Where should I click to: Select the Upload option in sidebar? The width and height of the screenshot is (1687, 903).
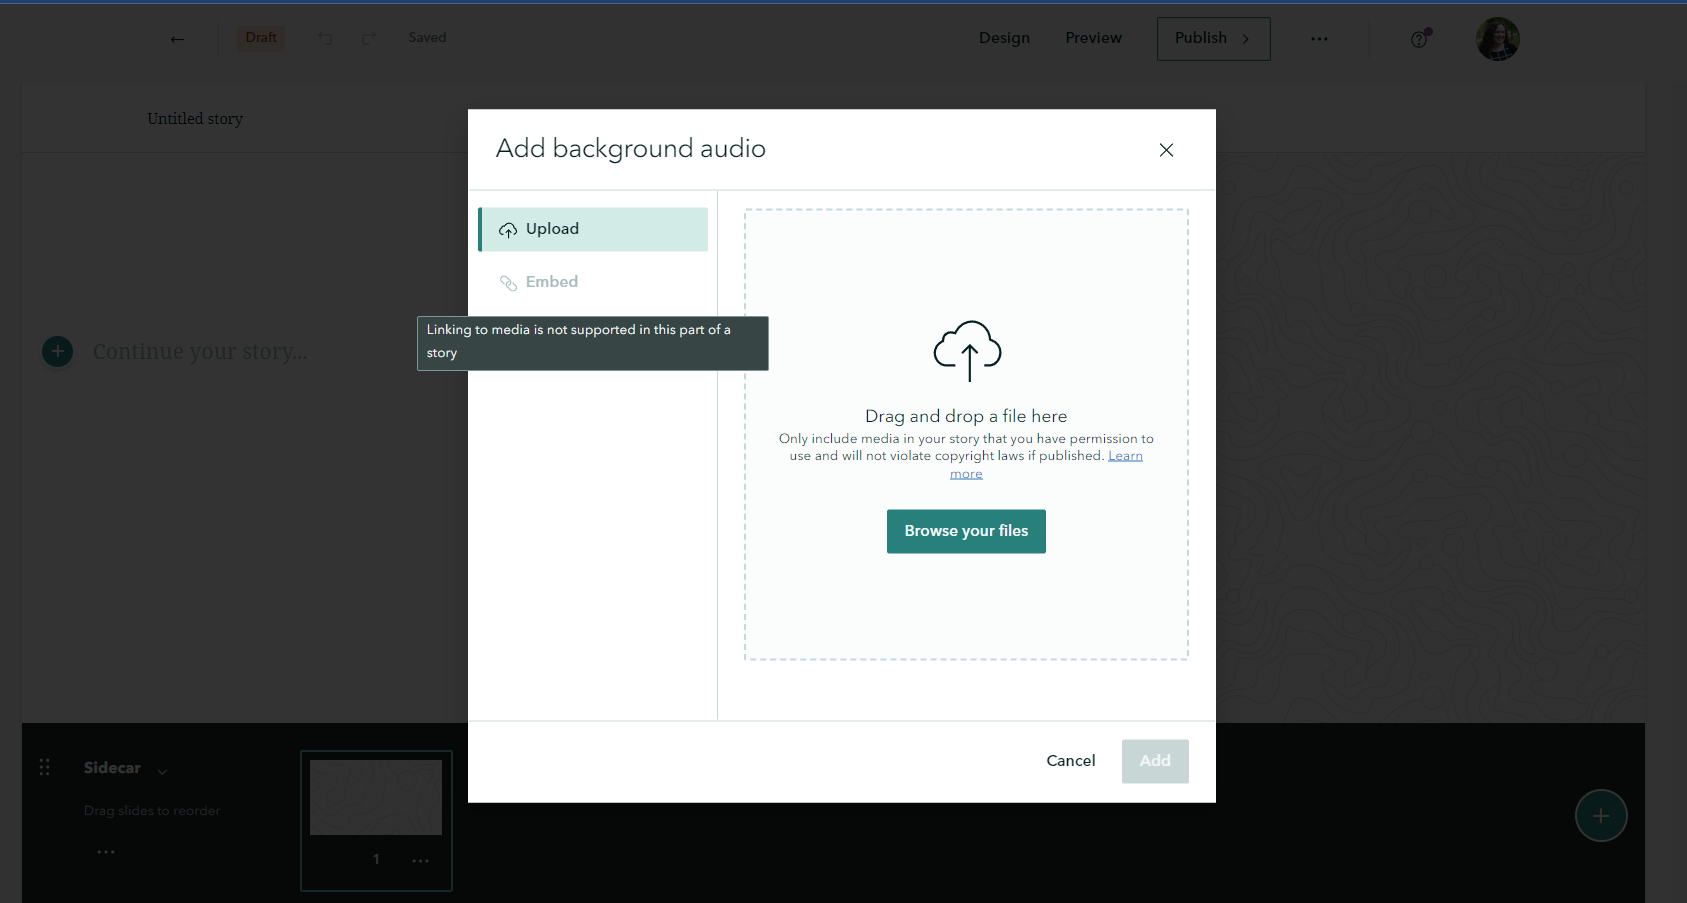click(x=593, y=229)
